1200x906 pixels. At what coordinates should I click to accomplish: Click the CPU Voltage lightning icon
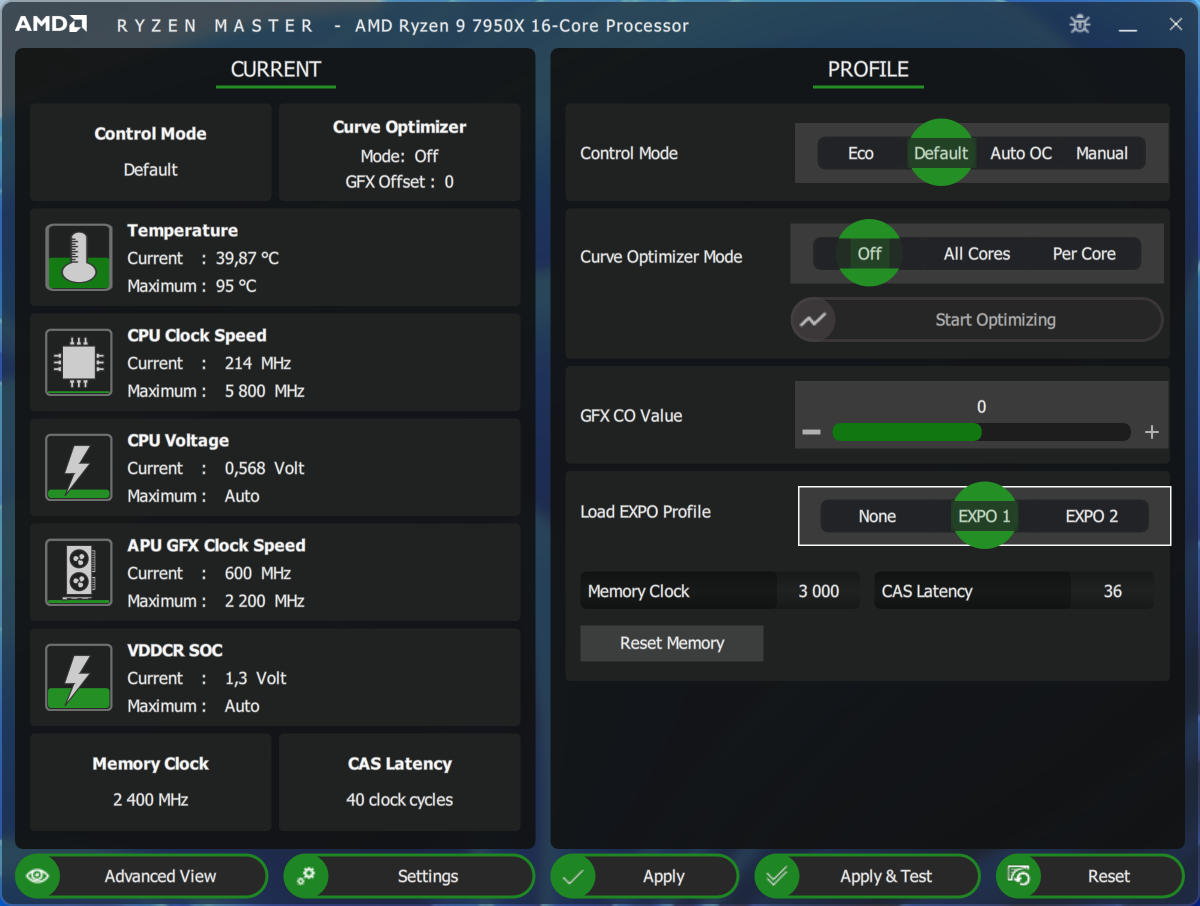(79, 467)
